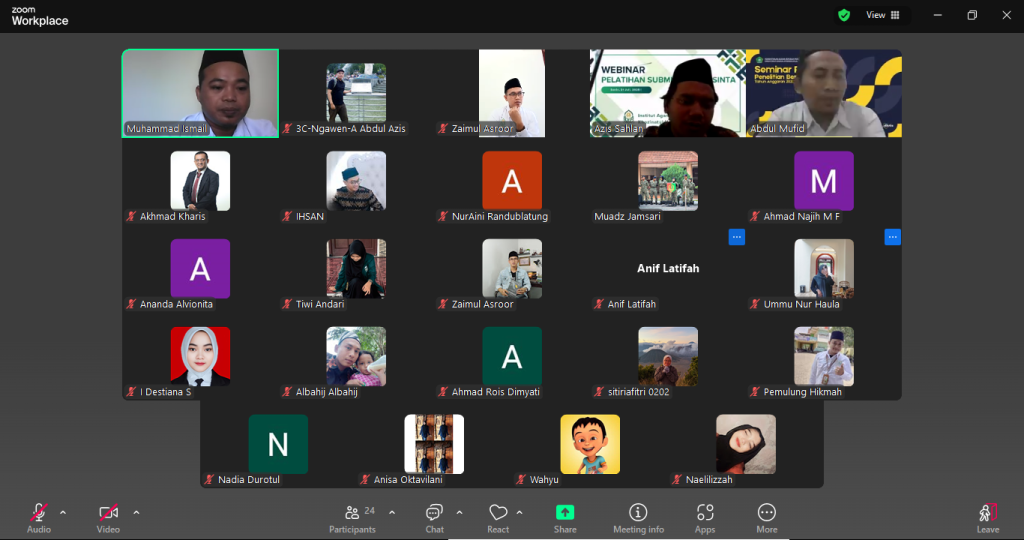Open the View layout menu
Viewport: 1024px width, 540px height.
[x=883, y=15]
